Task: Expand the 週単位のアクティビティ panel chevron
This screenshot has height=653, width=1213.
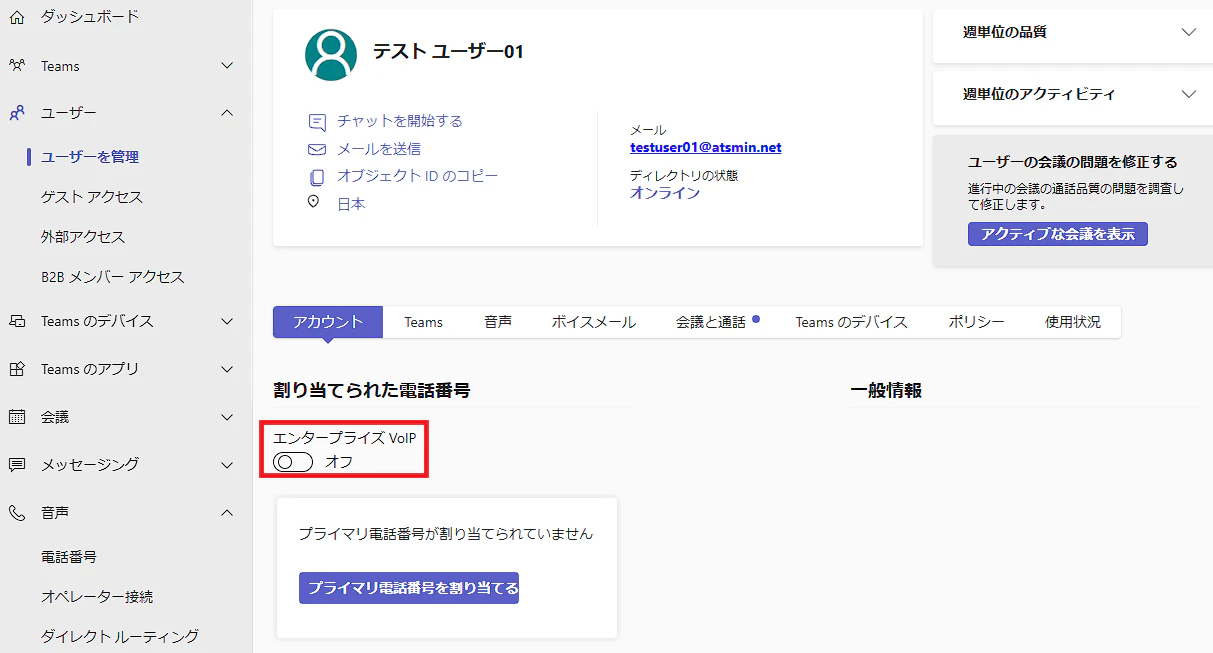Action: [1188, 94]
